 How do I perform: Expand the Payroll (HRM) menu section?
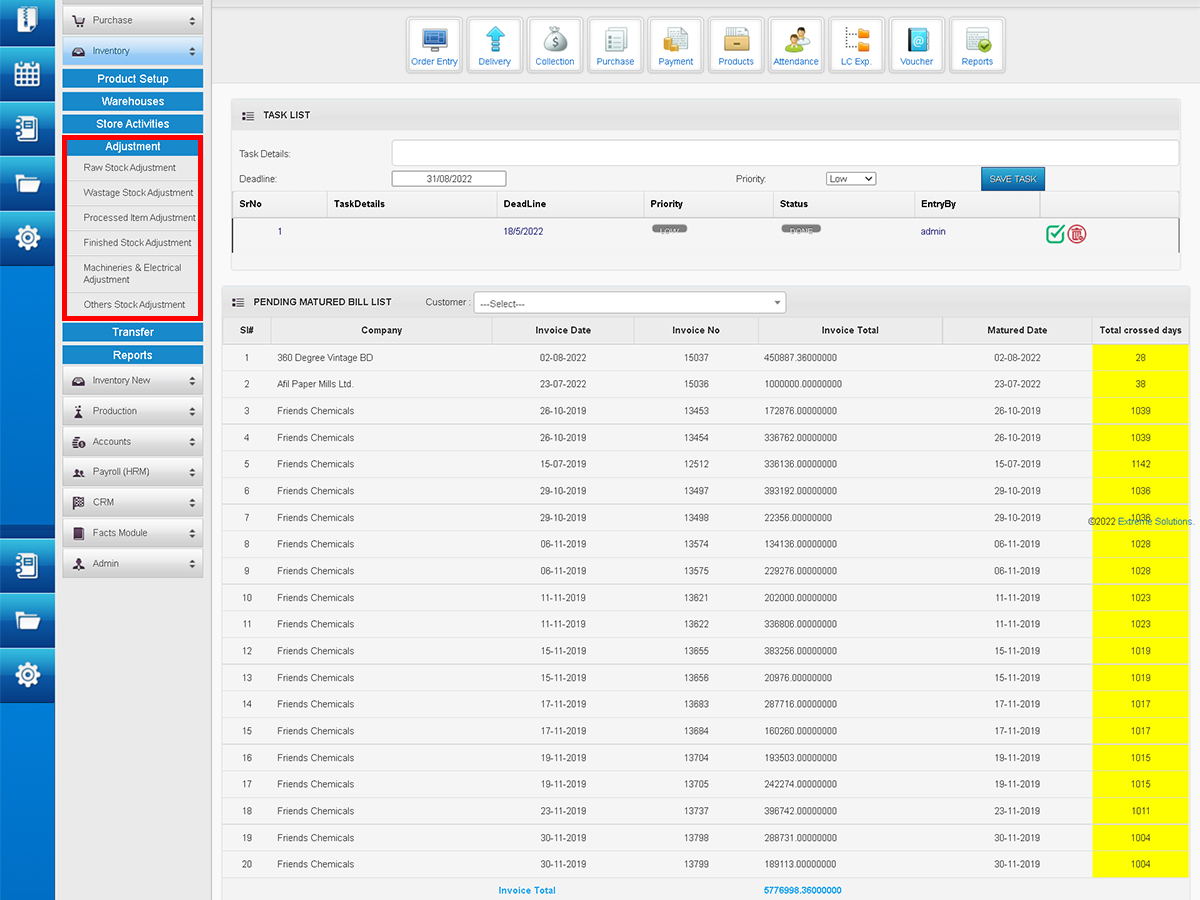click(x=133, y=472)
